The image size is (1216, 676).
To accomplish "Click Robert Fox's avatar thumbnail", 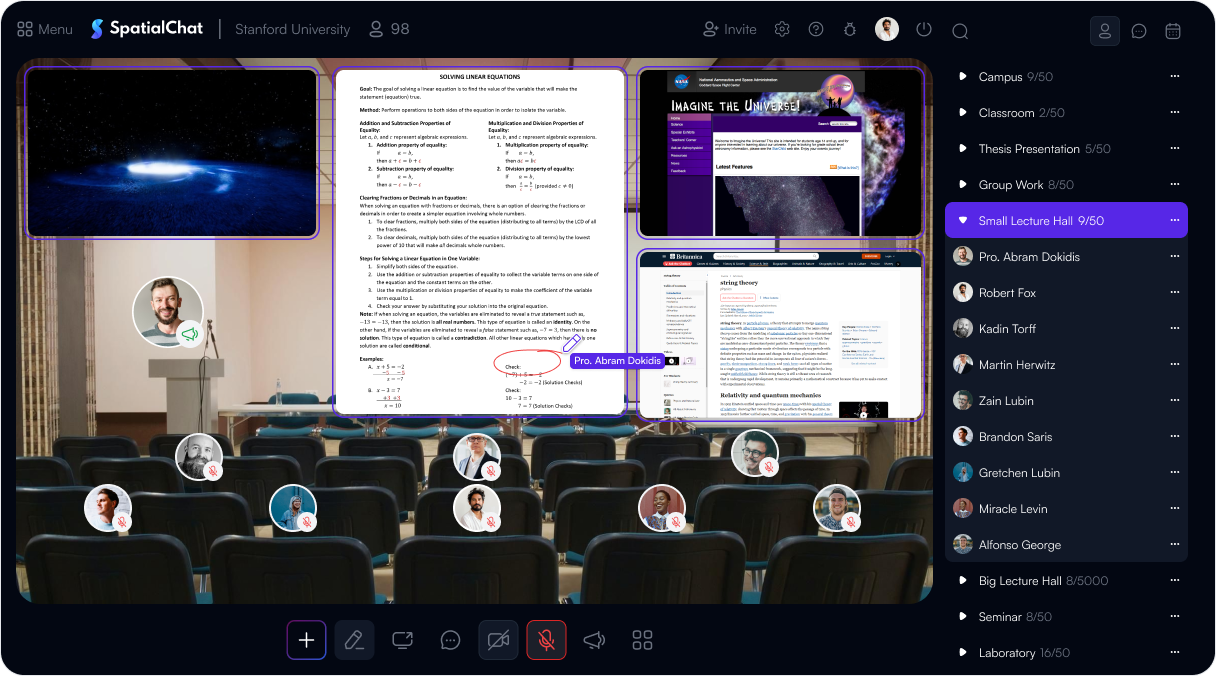I will [x=962, y=292].
